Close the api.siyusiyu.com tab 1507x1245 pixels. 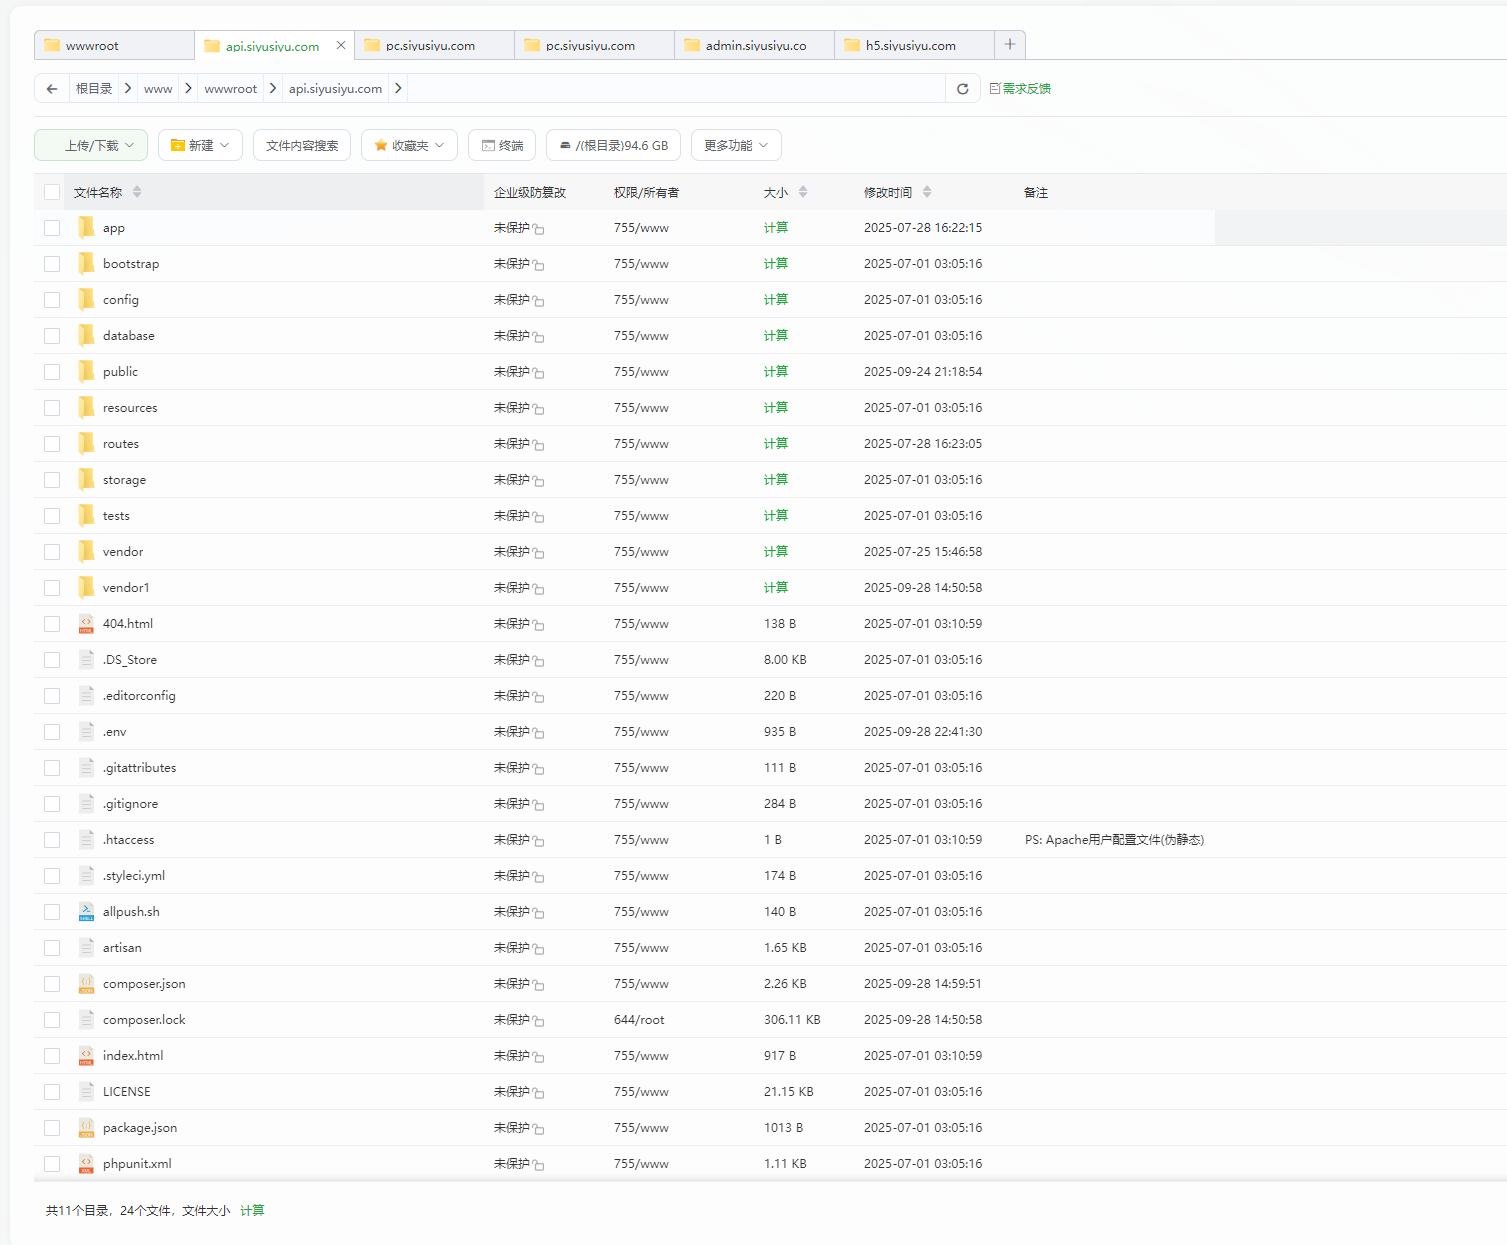[x=341, y=45]
